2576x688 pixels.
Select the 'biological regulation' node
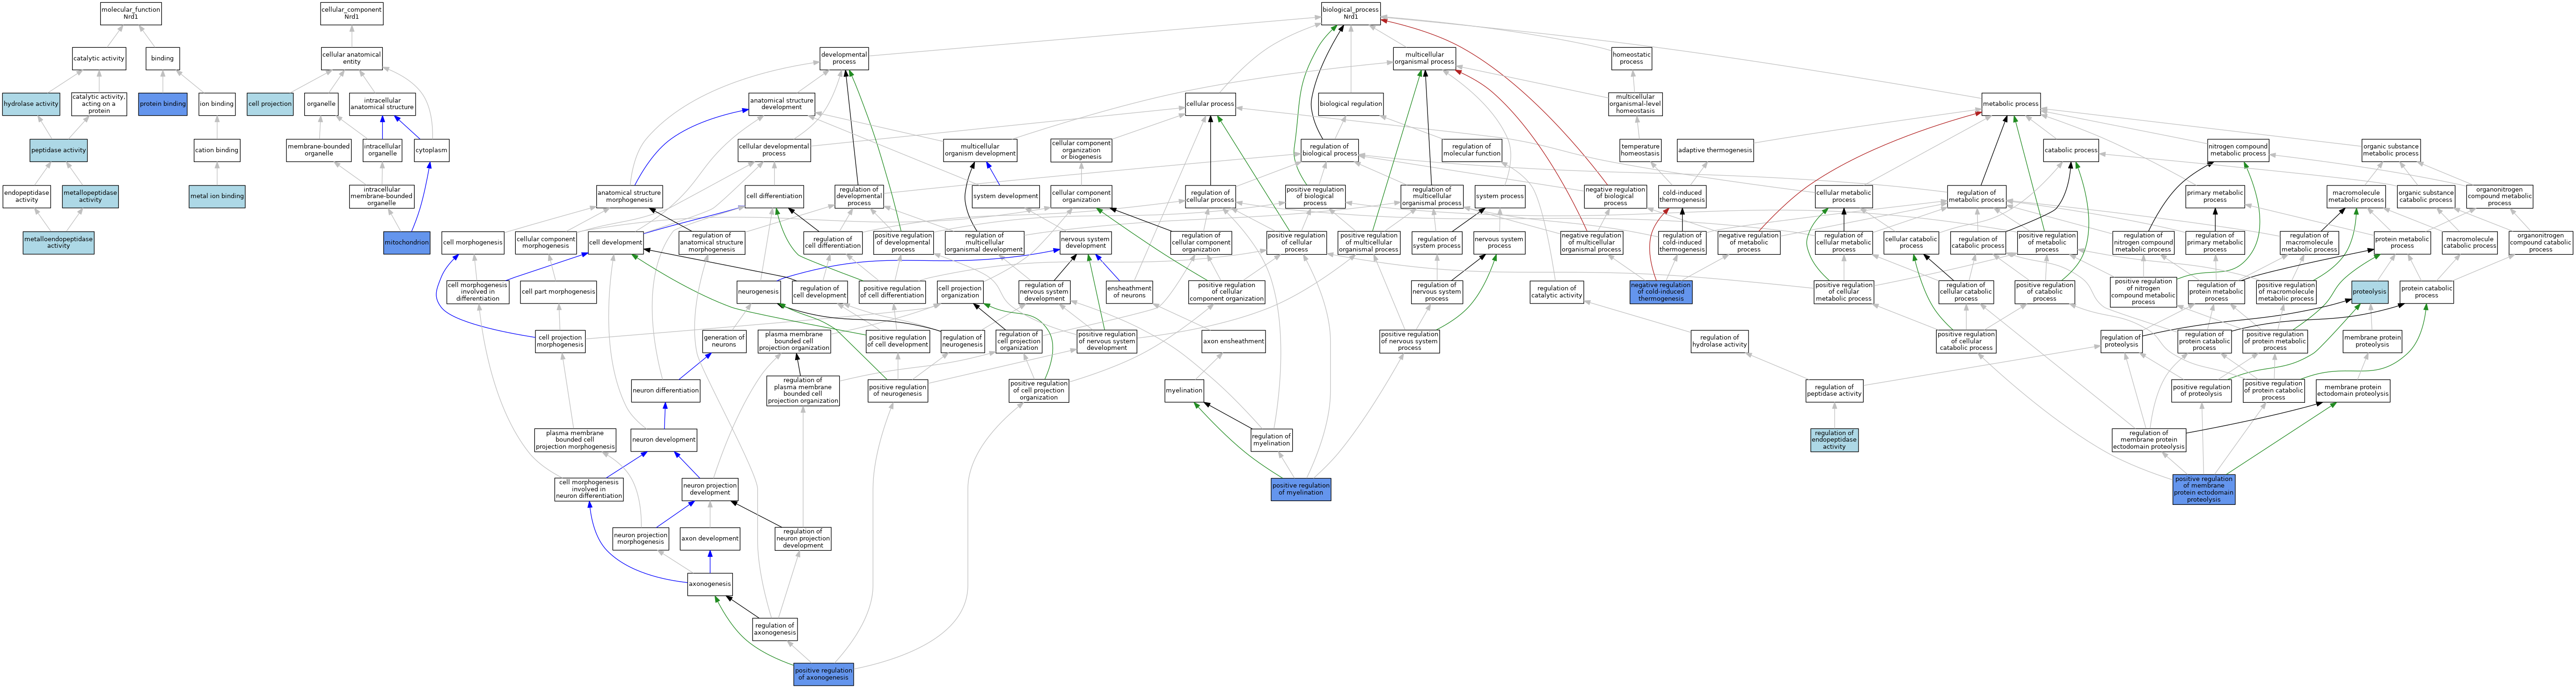[x=1351, y=104]
